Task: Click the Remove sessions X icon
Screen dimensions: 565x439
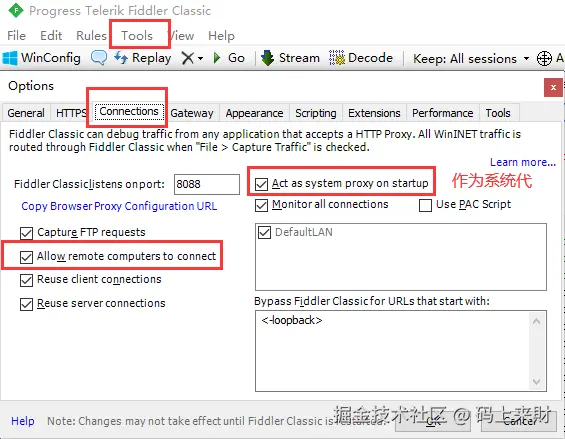Action: point(187,58)
